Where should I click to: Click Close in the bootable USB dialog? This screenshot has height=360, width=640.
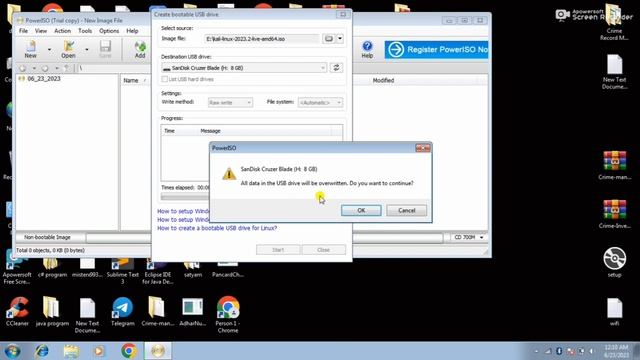pyautogui.click(x=324, y=250)
